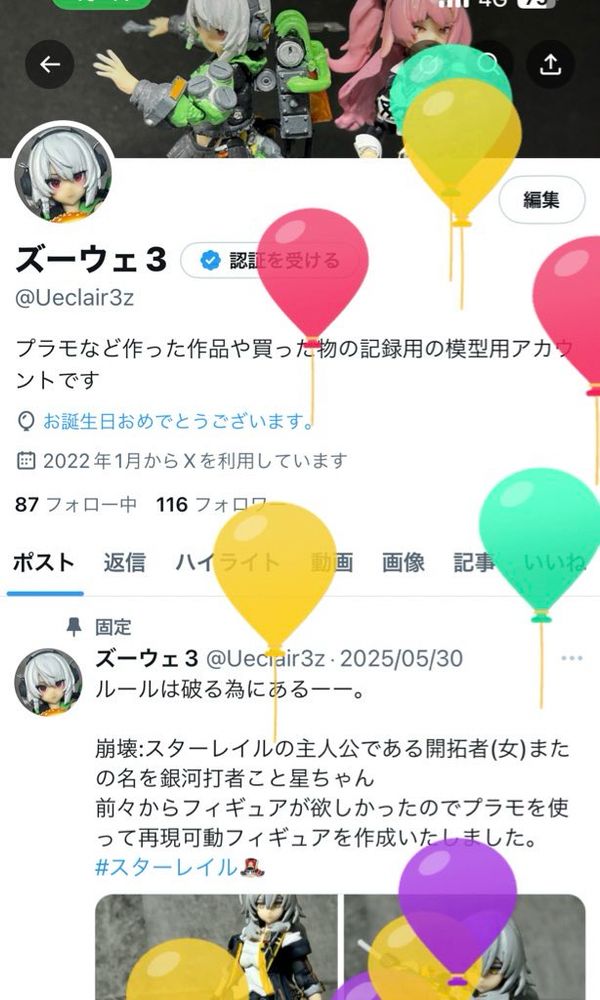
Task: Tap the pinned post author avatar
Action: 48,682
